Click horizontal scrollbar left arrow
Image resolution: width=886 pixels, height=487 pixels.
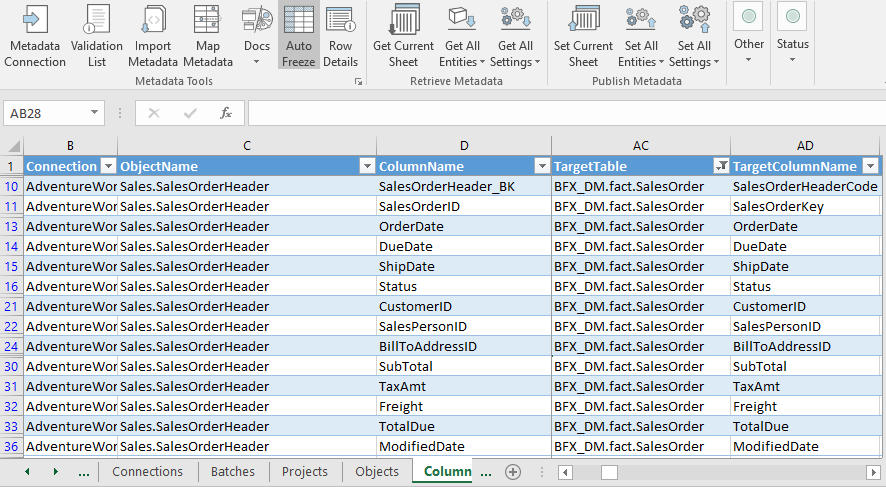[565, 472]
